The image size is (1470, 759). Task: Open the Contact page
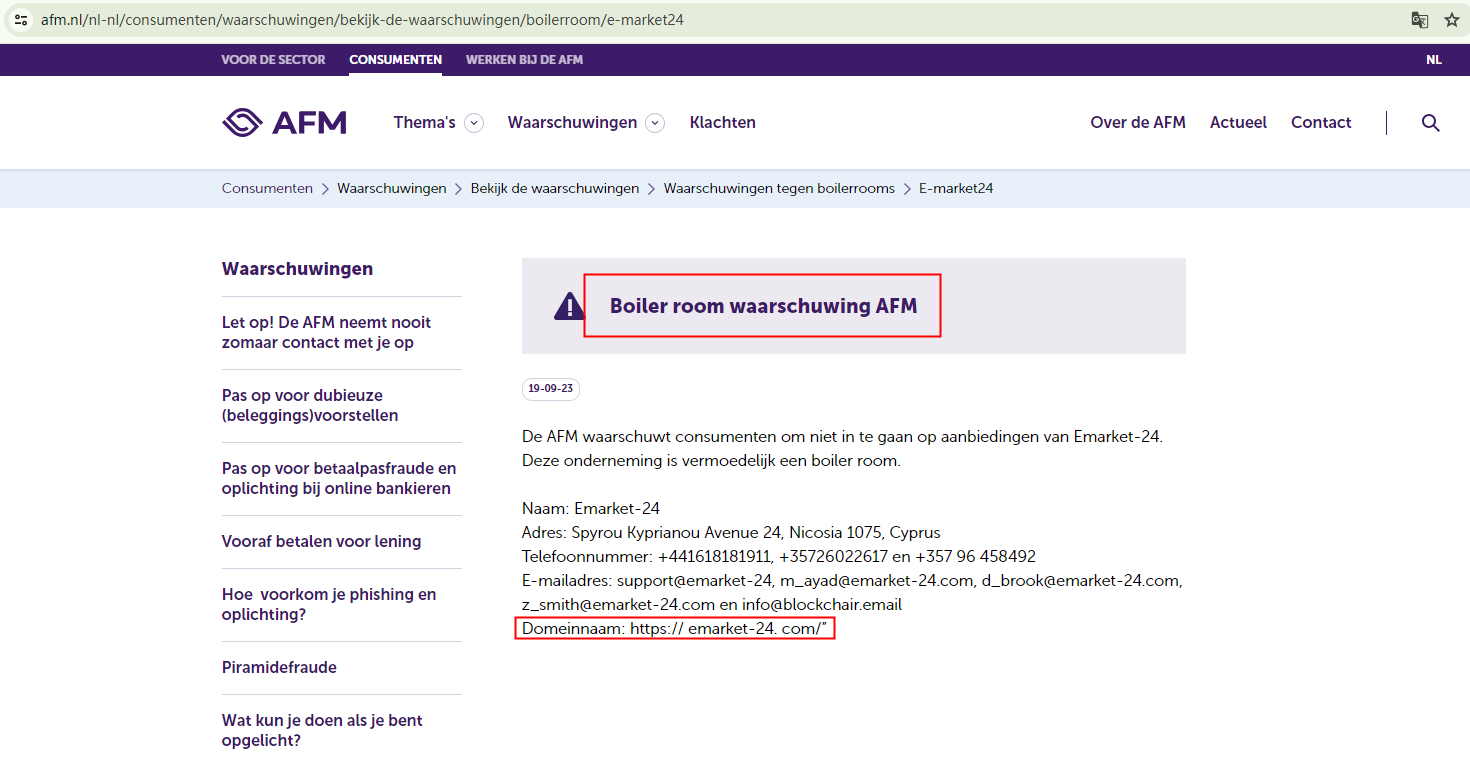point(1321,123)
